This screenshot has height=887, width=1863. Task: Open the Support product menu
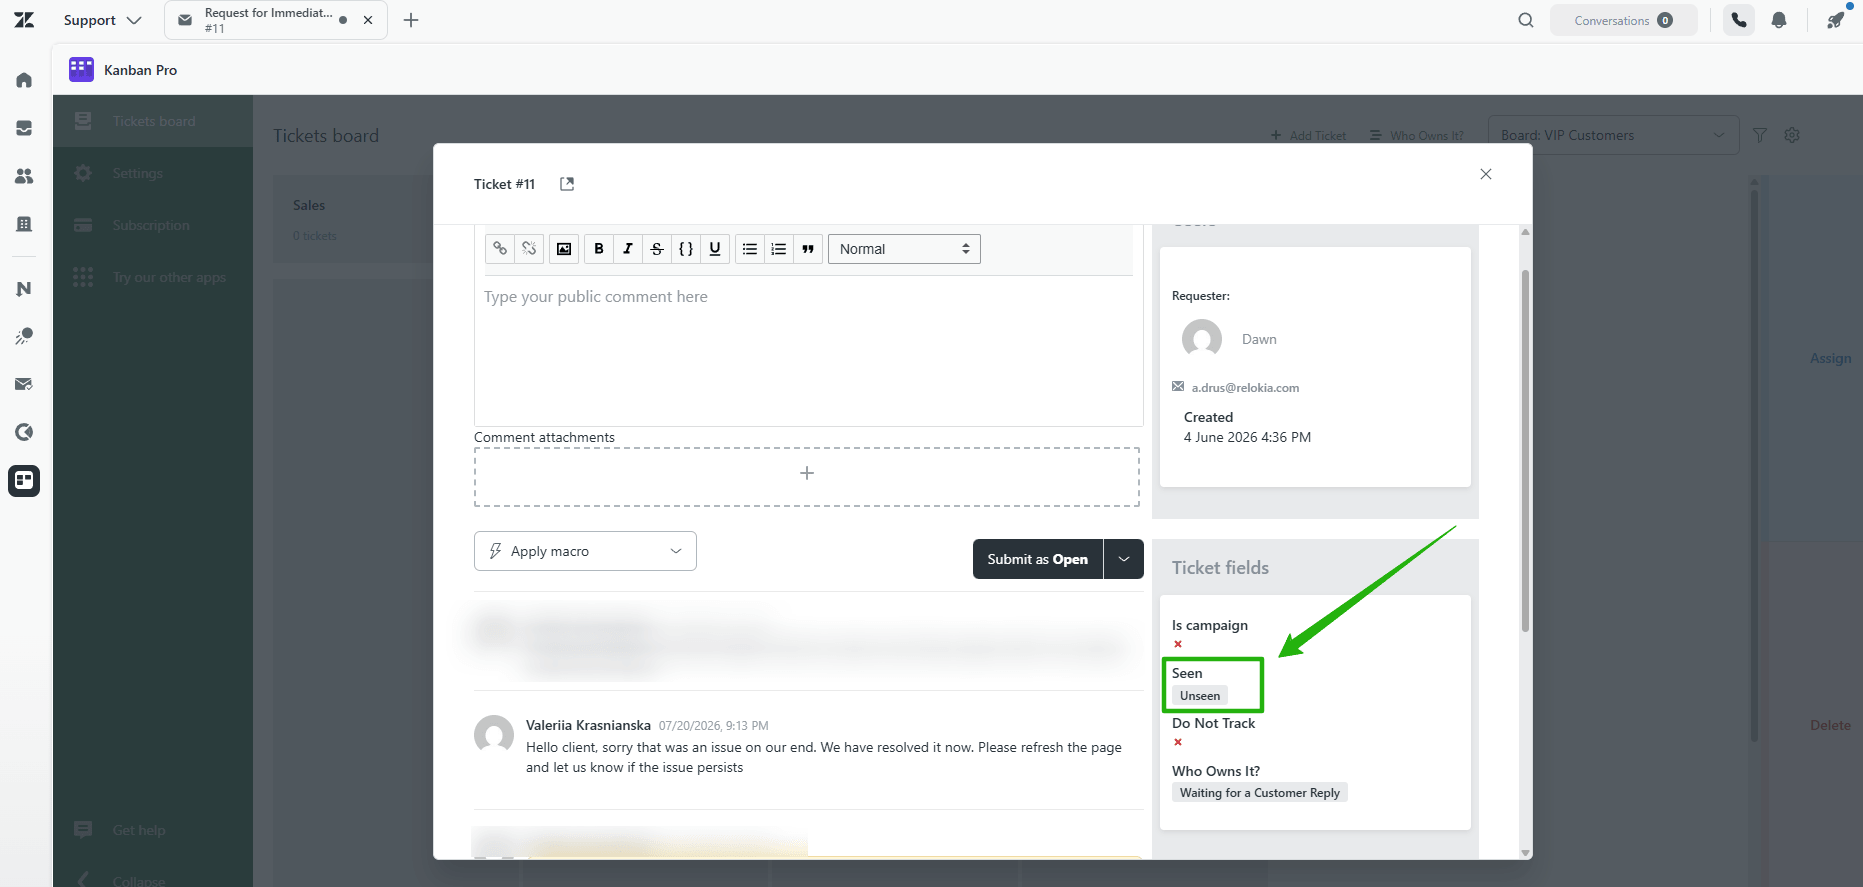pyautogui.click(x=102, y=20)
